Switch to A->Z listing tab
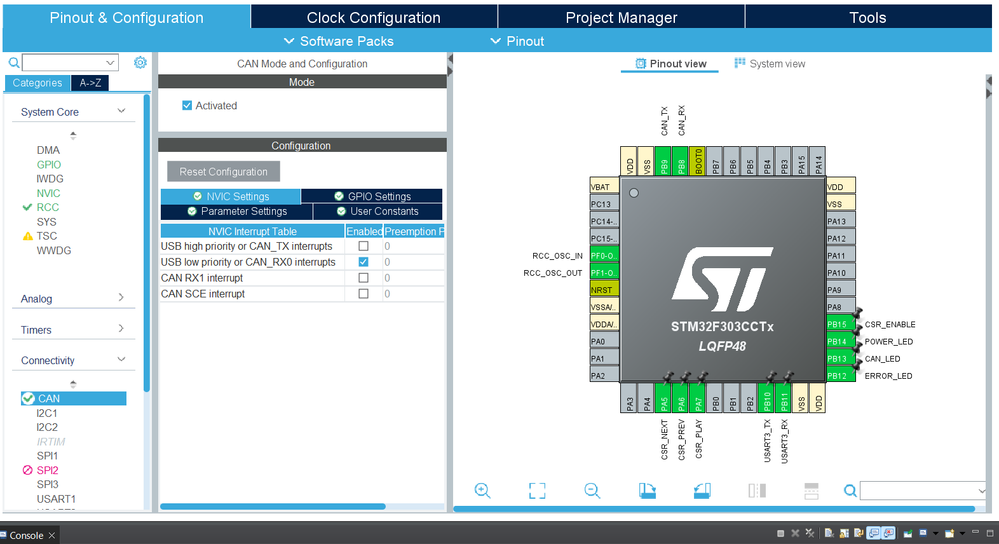This screenshot has height=544, width=999. tap(90, 83)
